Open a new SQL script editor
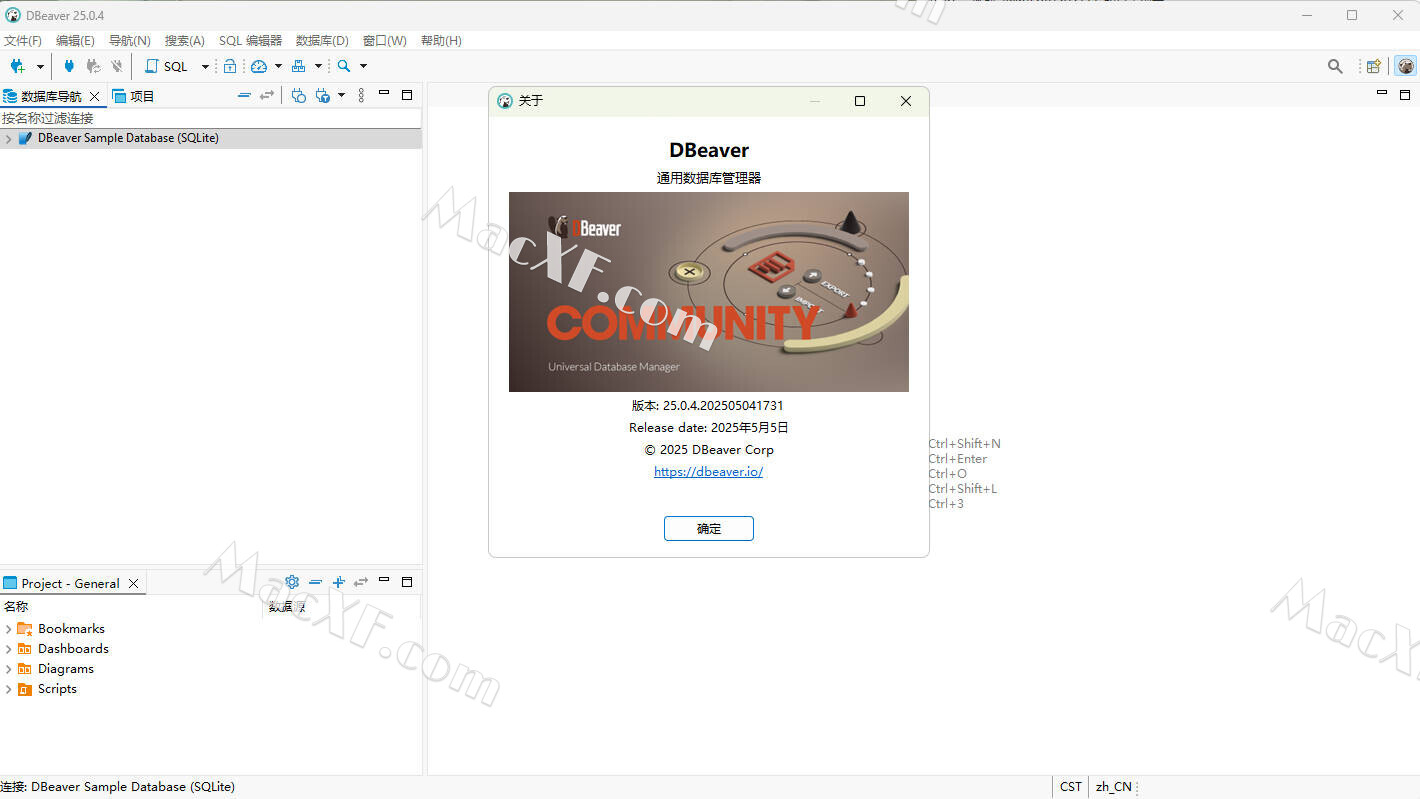 167,66
